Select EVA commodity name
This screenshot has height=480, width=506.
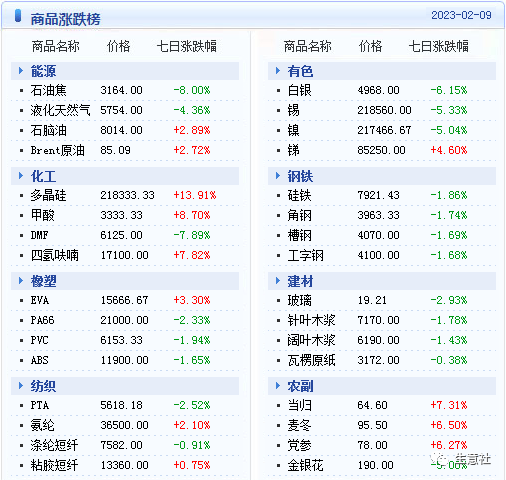(x=40, y=300)
